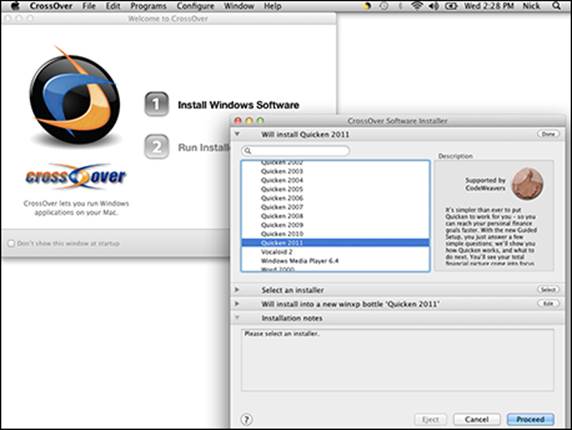
Task: Click the search magnifier in the installer field
Action: click(248, 151)
